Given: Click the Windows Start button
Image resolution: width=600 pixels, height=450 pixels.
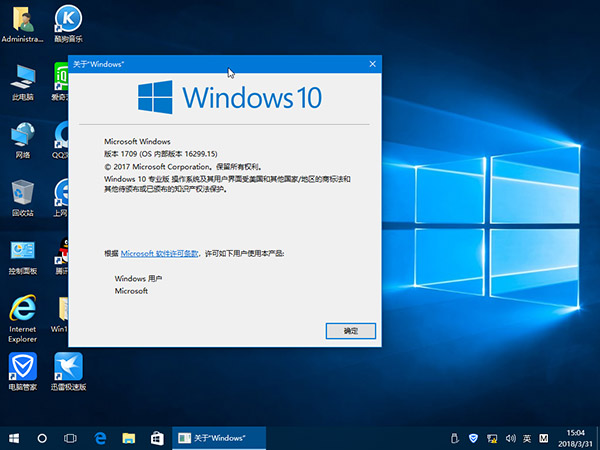Looking at the screenshot, I should tap(14, 438).
